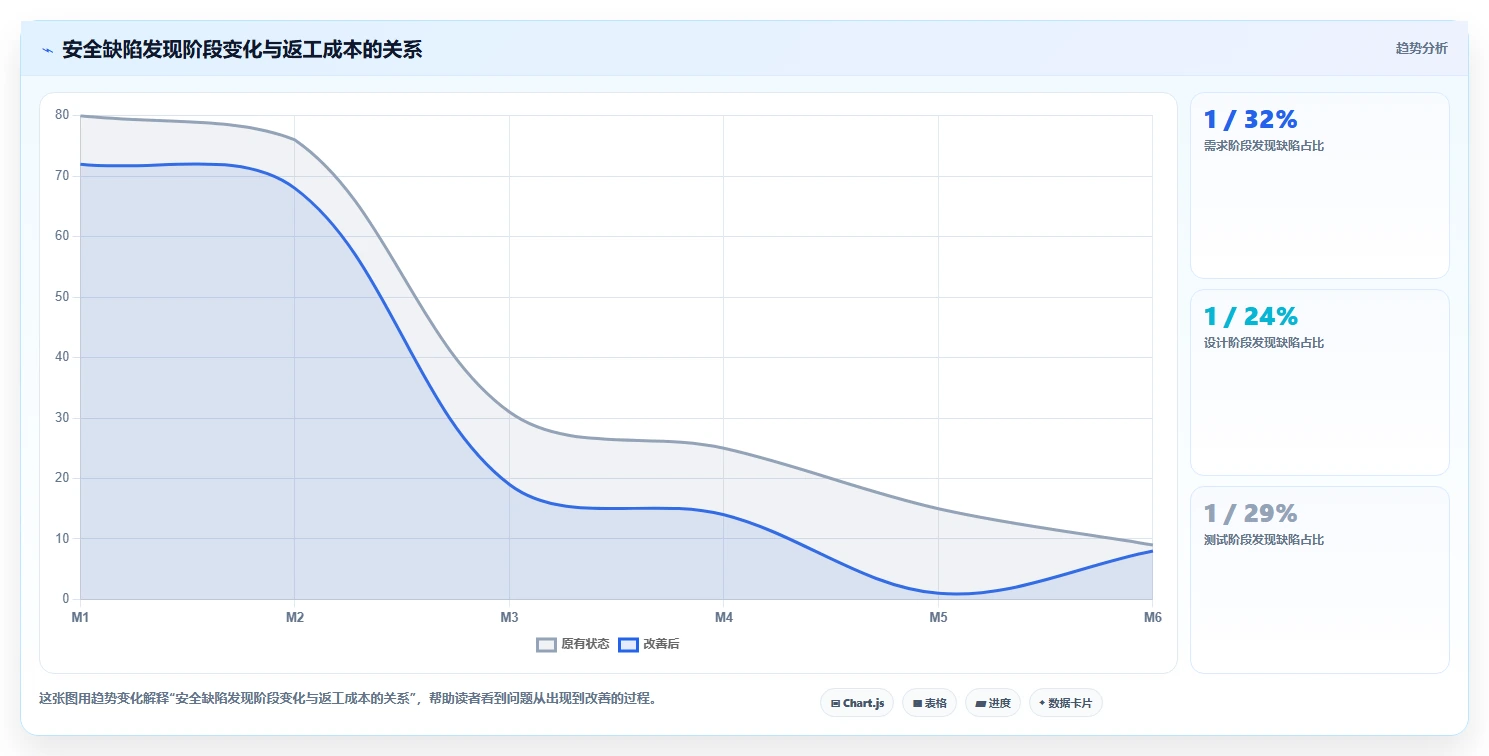Click the lightning icon beside the title
The width and height of the screenshot is (1489, 756).
pos(48,50)
